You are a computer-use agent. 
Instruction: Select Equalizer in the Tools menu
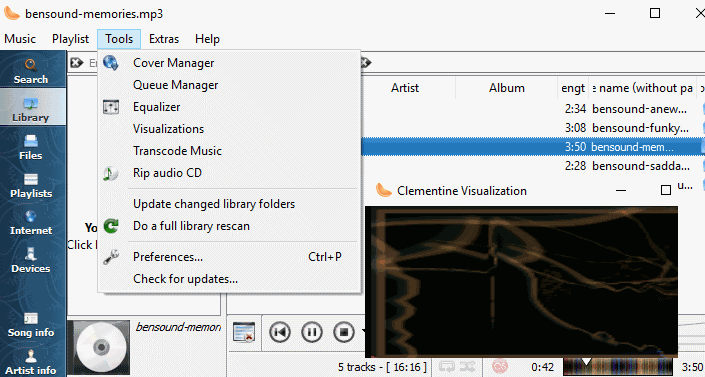pos(229,107)
